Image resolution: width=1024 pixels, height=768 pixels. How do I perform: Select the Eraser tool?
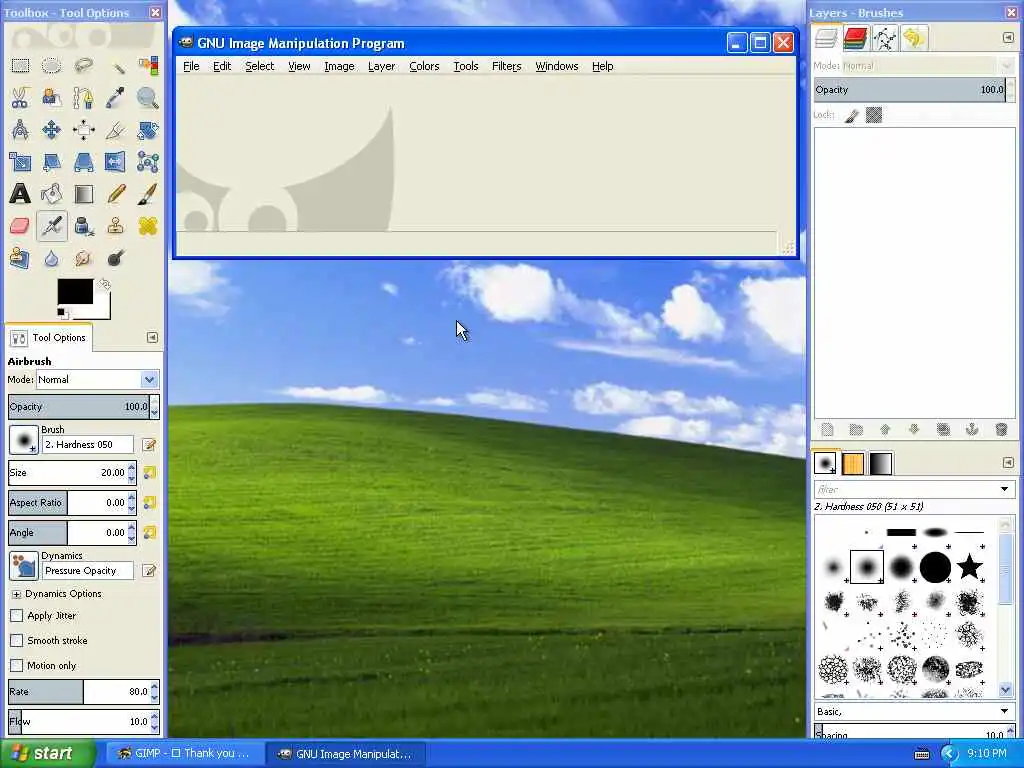pos(20,226)
